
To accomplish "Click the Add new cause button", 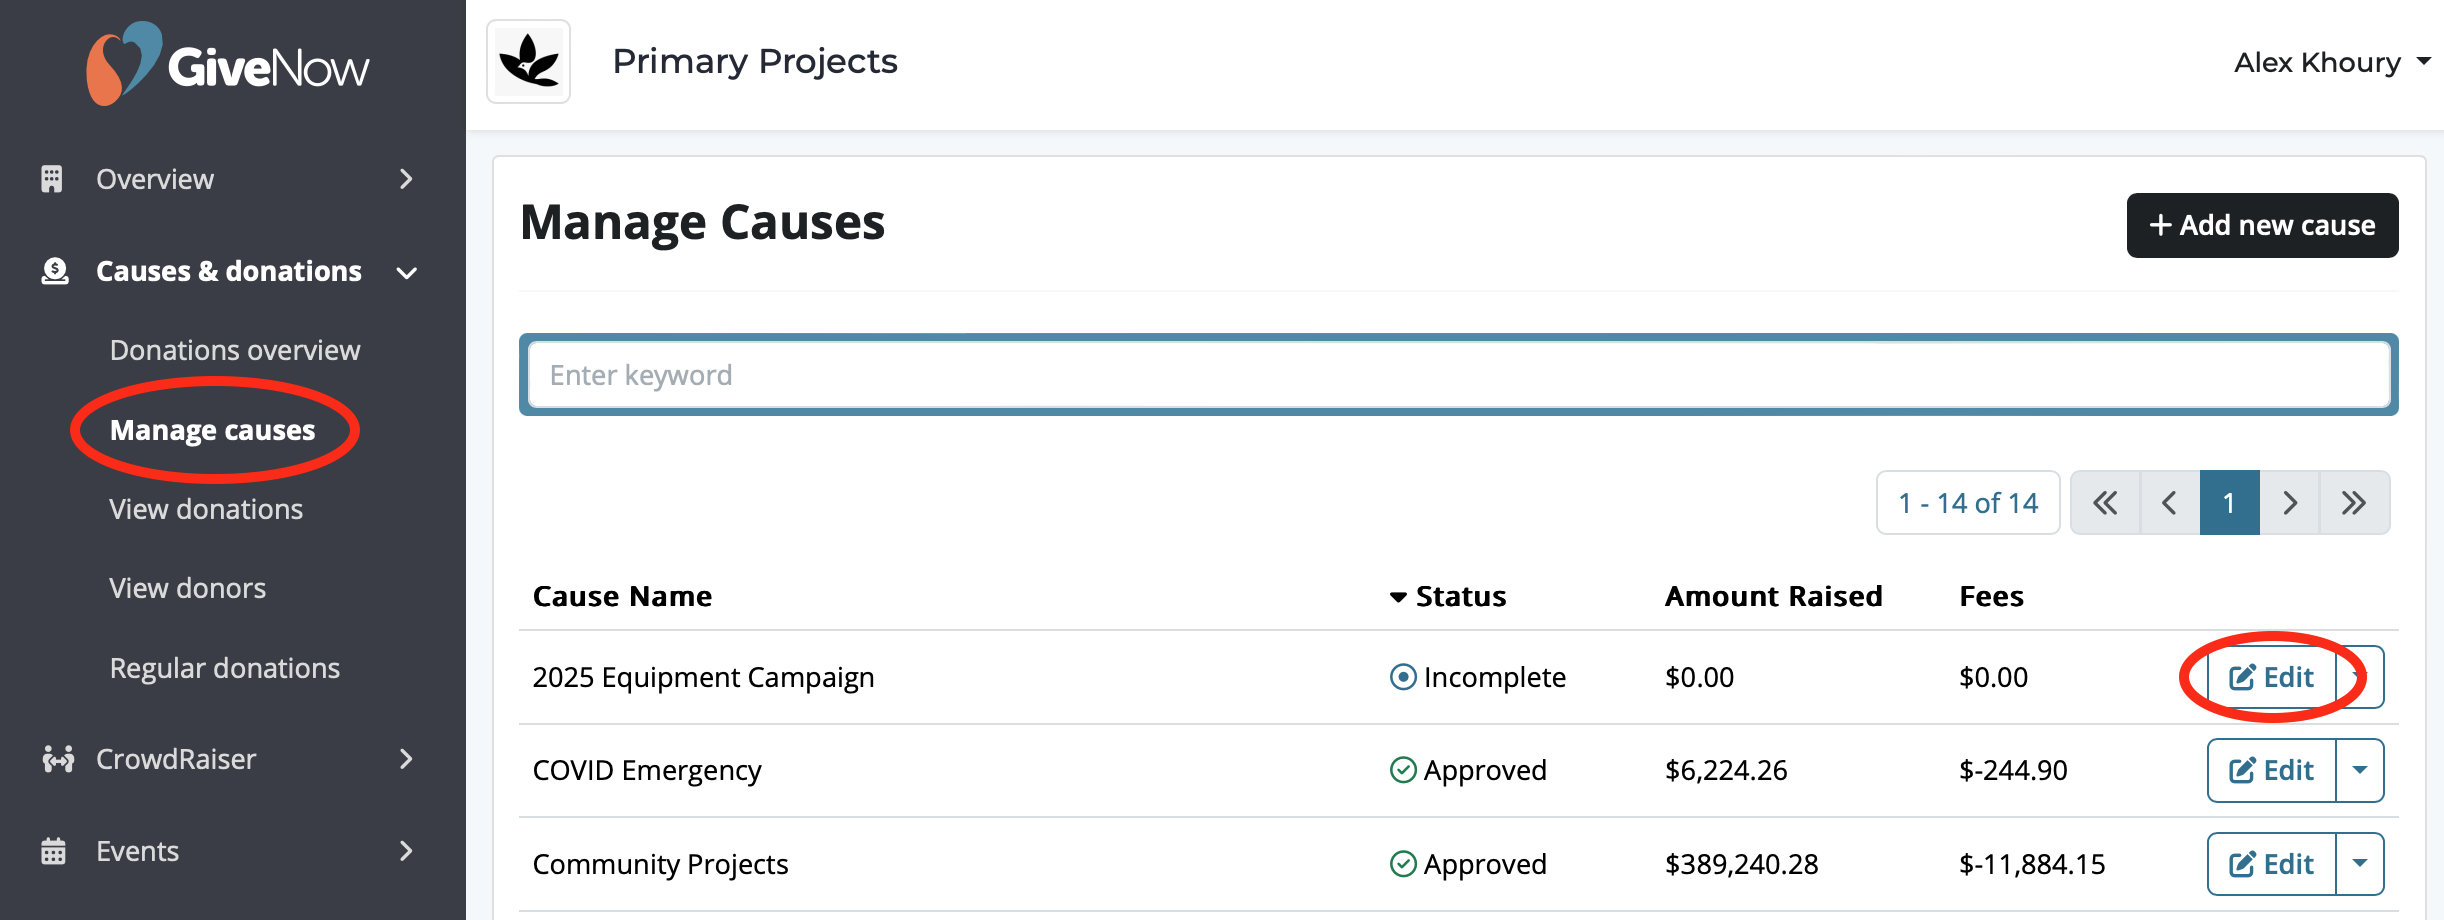I will point(2262,225).
